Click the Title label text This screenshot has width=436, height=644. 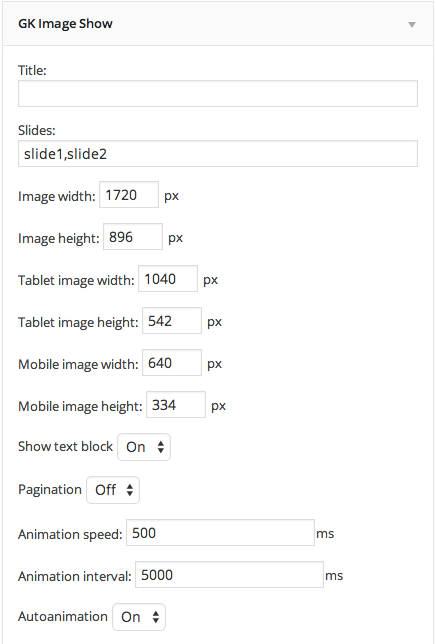[x=32, y=71]
